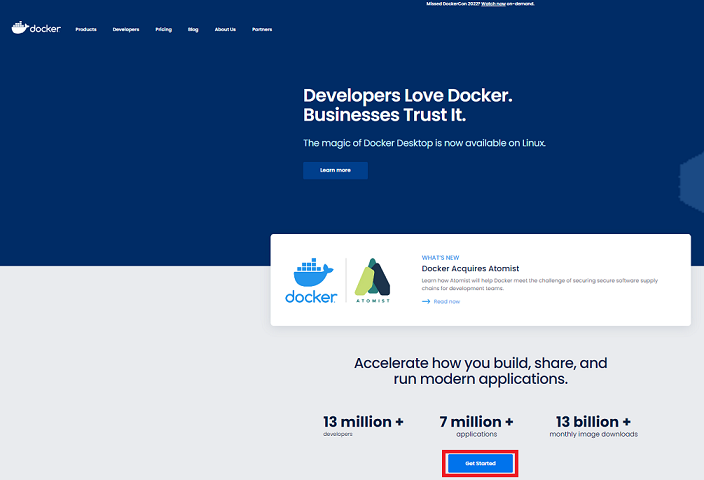Screen dimensions: 704x480
Task: Click the Atomist description paragraph
Action: click(539, 284)
